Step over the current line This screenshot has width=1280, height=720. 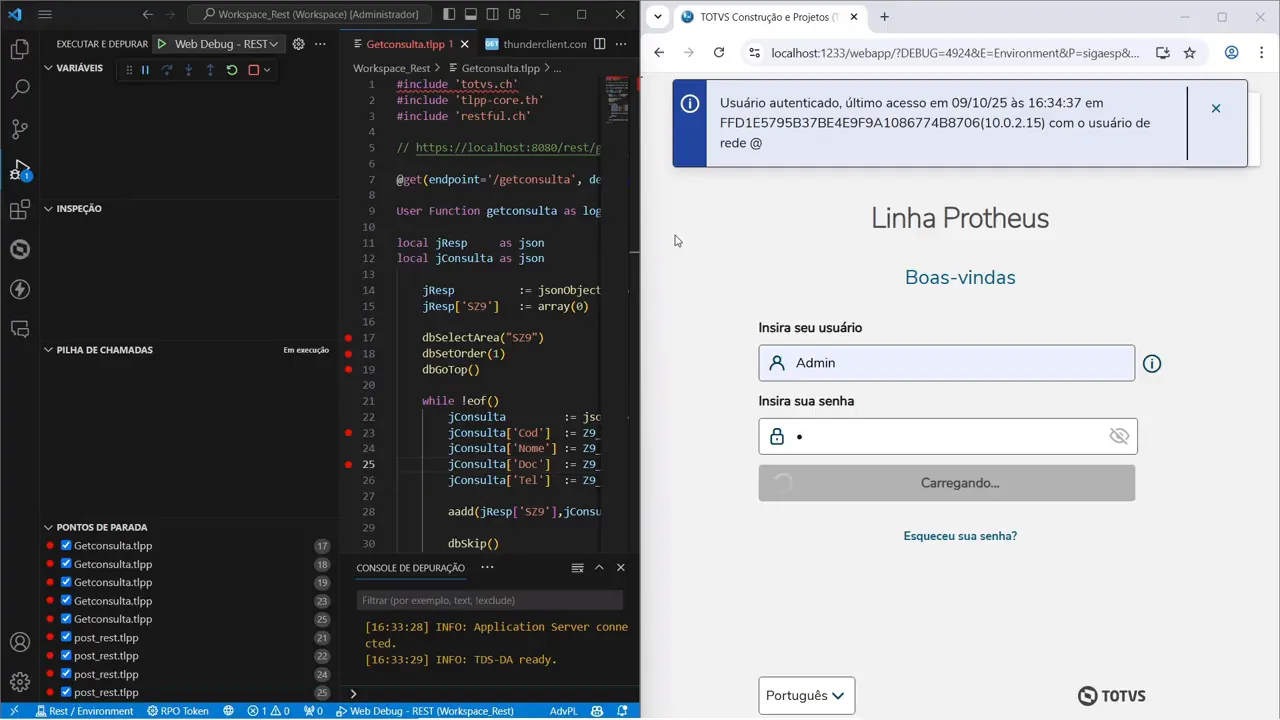tap(167, 69)
